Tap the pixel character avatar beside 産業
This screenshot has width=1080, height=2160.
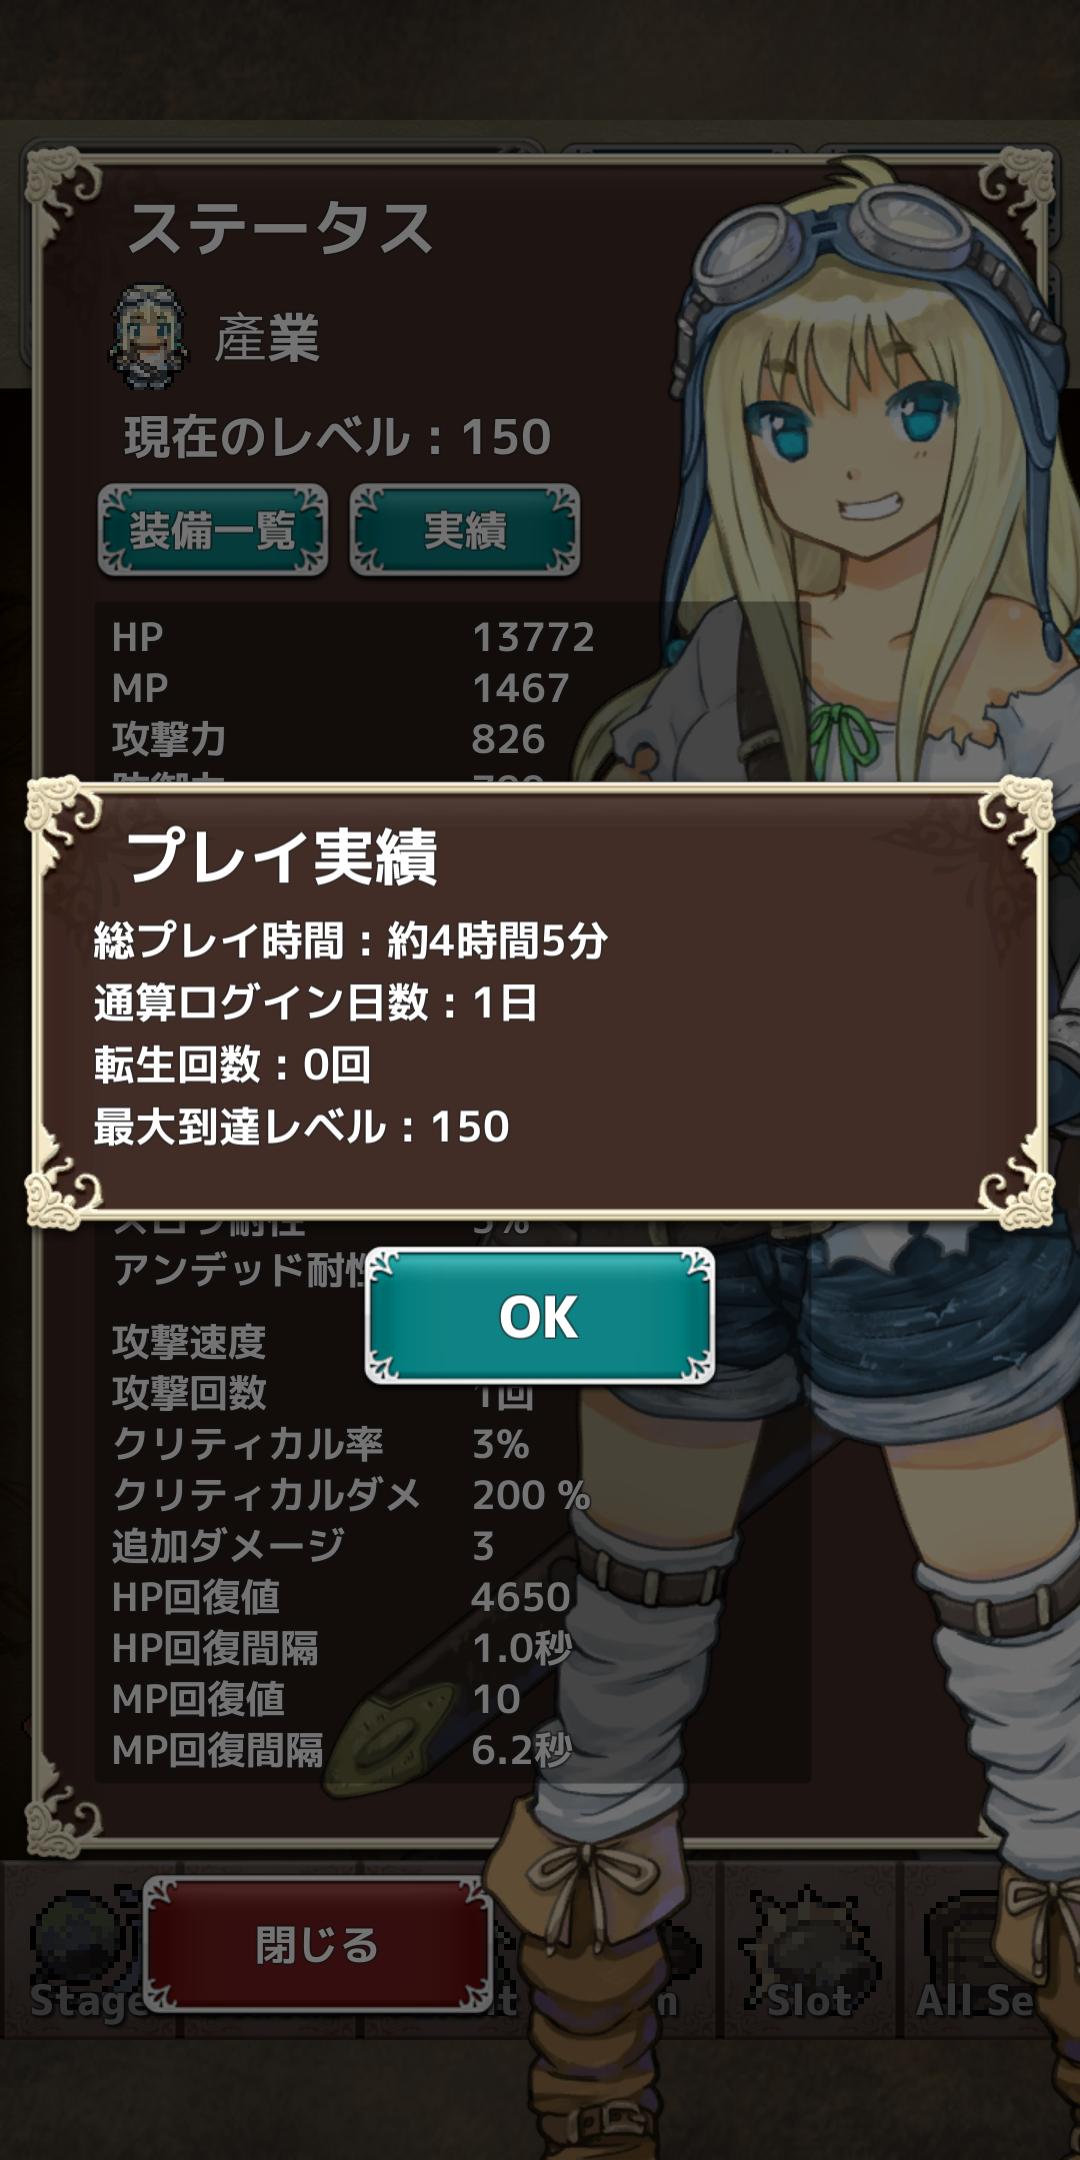[x=148, y=337]
